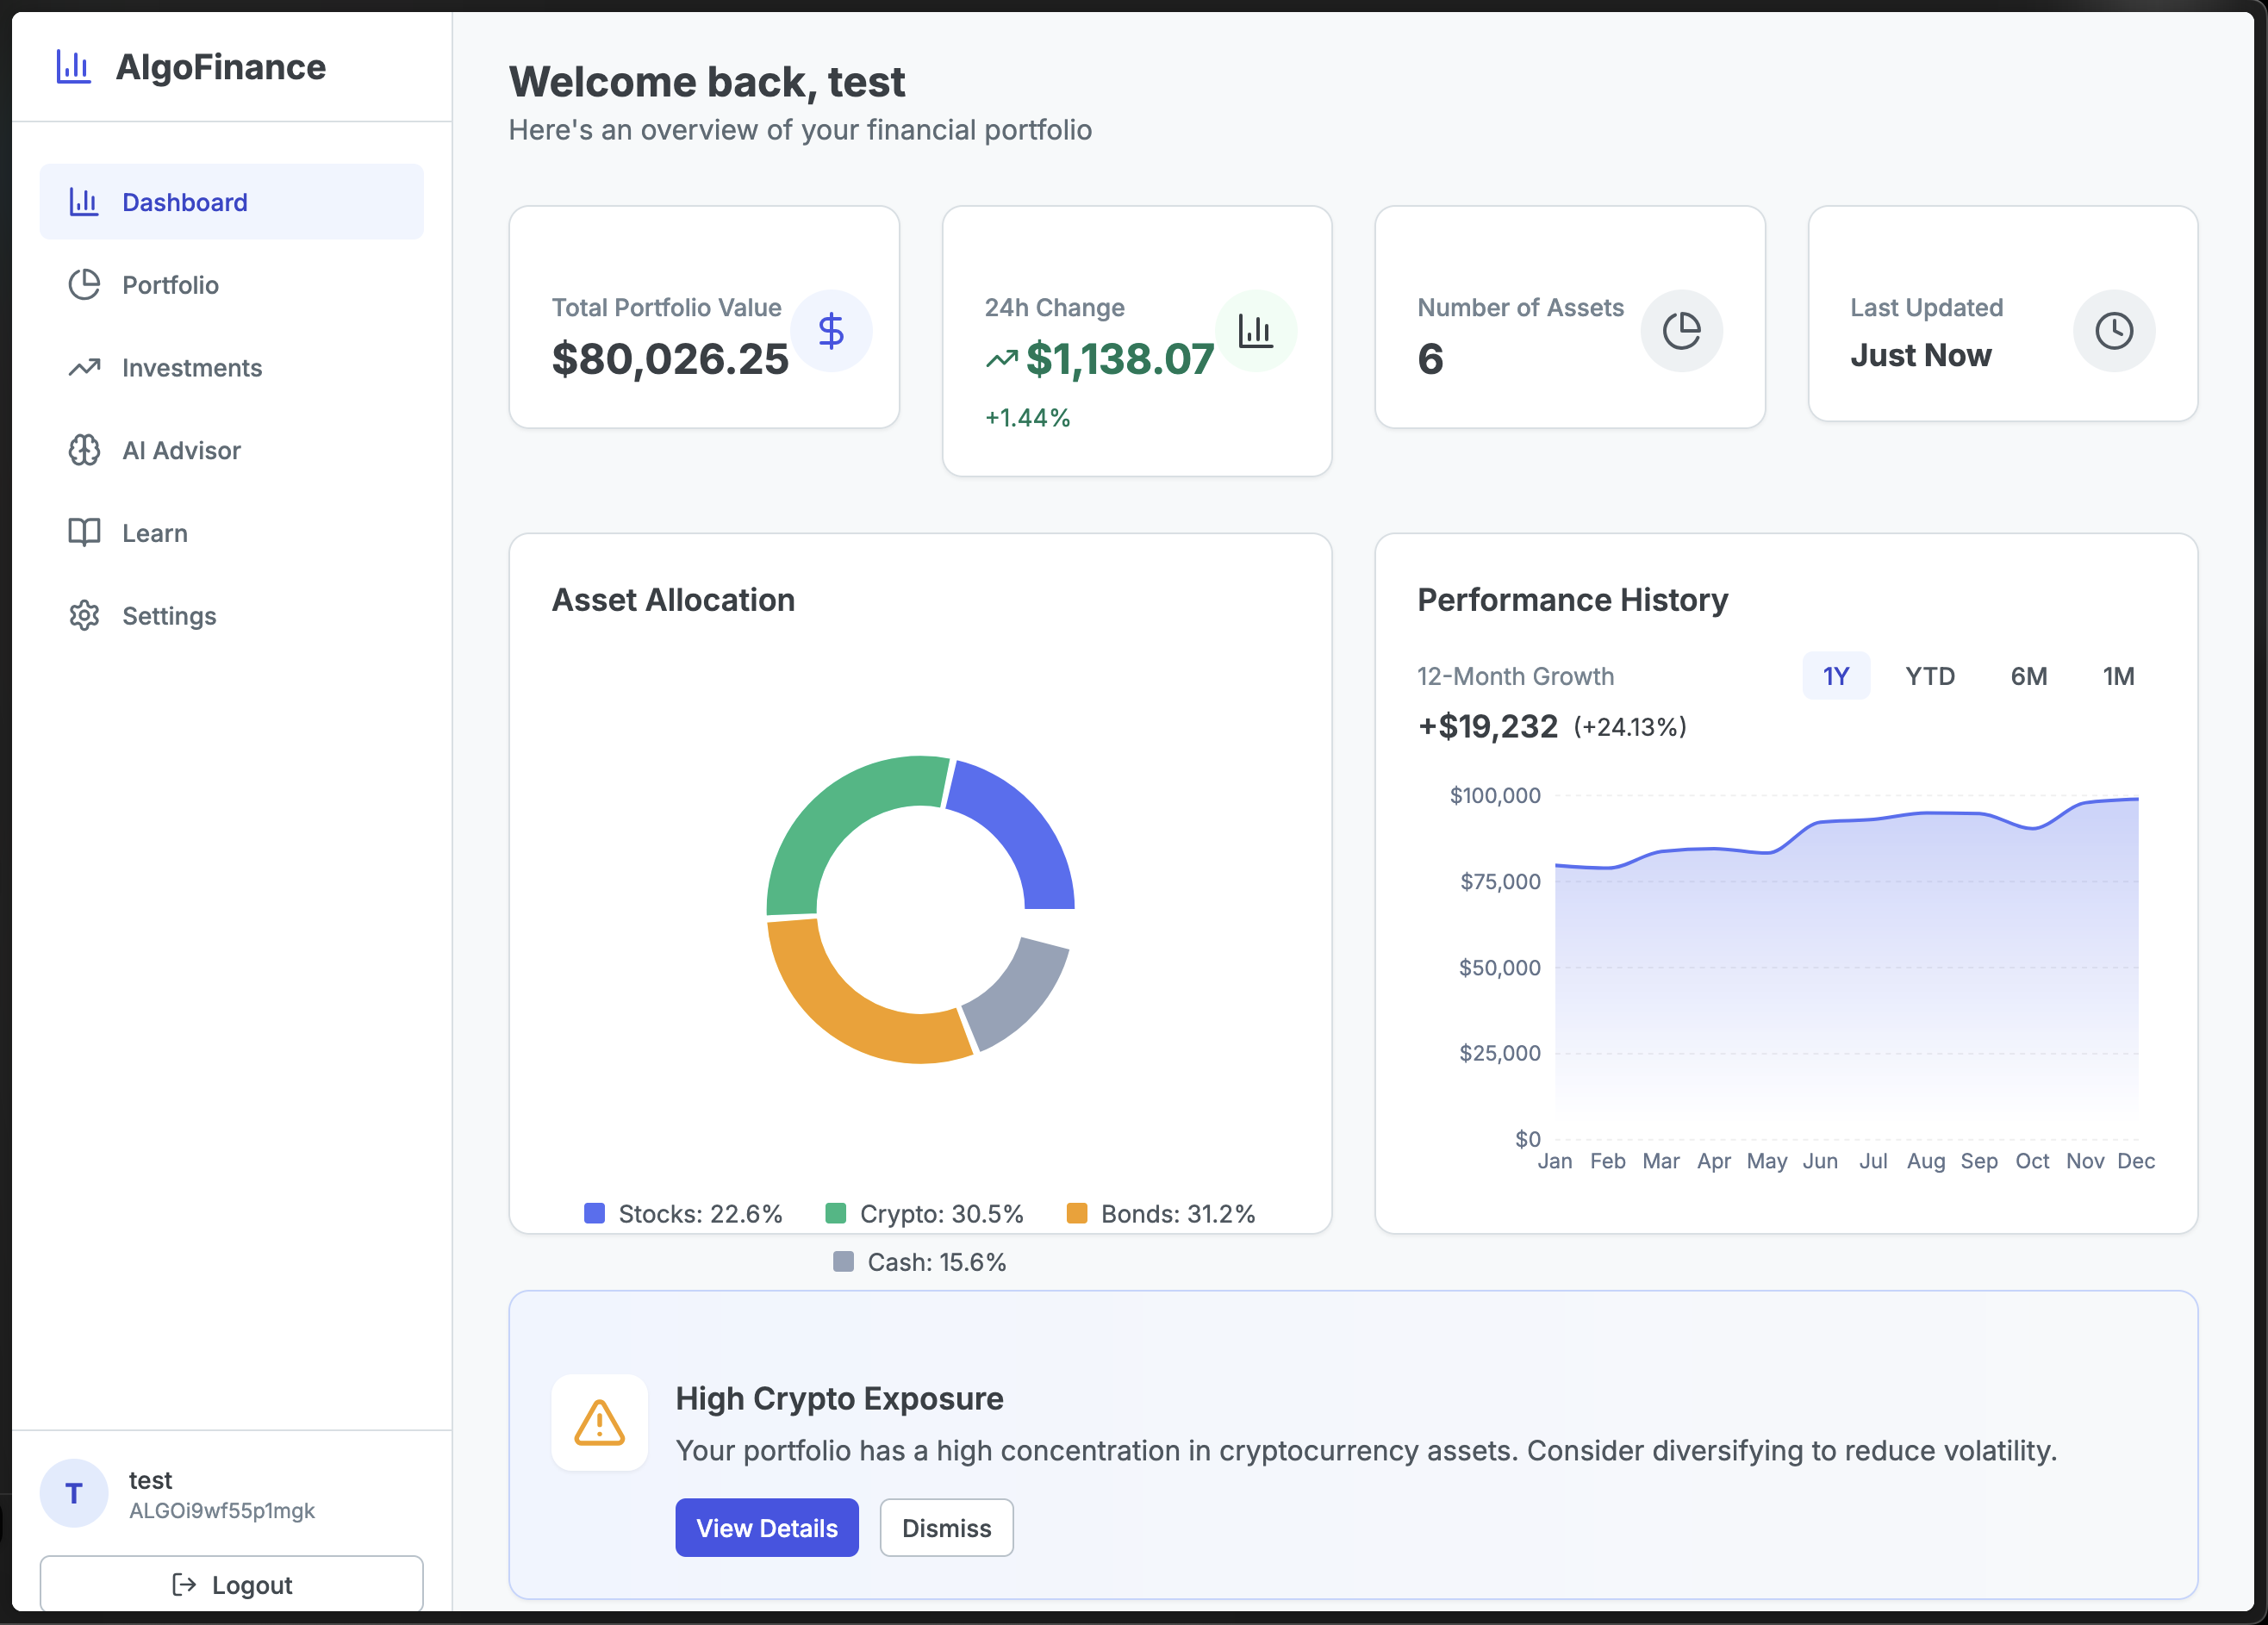Click the Settings gear icon in sidebar
2268x1625 pixels.
(x=84, y=615)
